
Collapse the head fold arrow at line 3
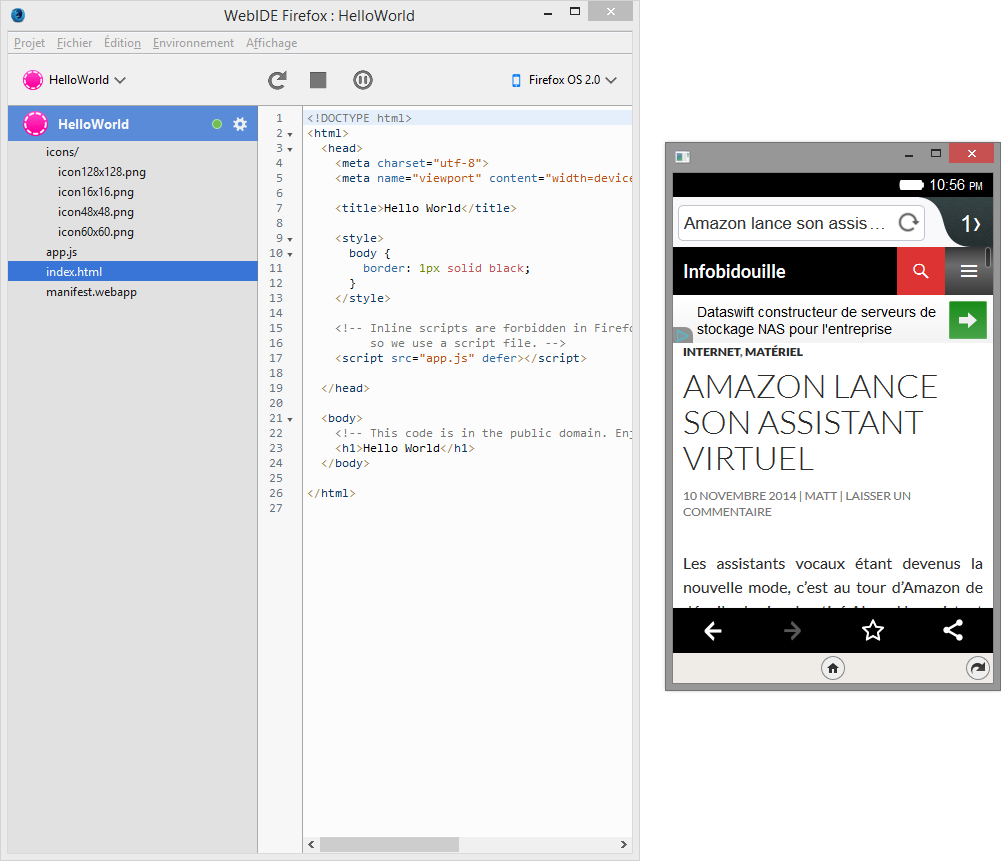coord(290,149)
